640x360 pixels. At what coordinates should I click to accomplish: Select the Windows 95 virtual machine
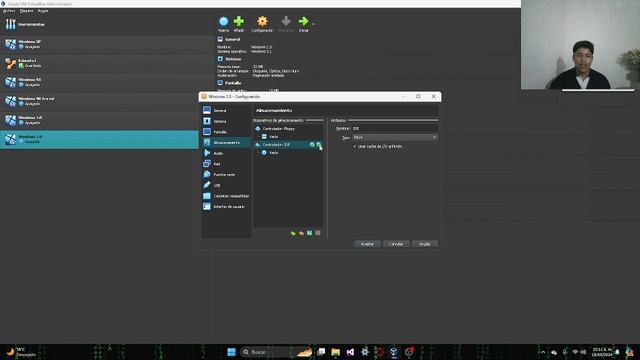pyautogui.click(x=99, y=82)
